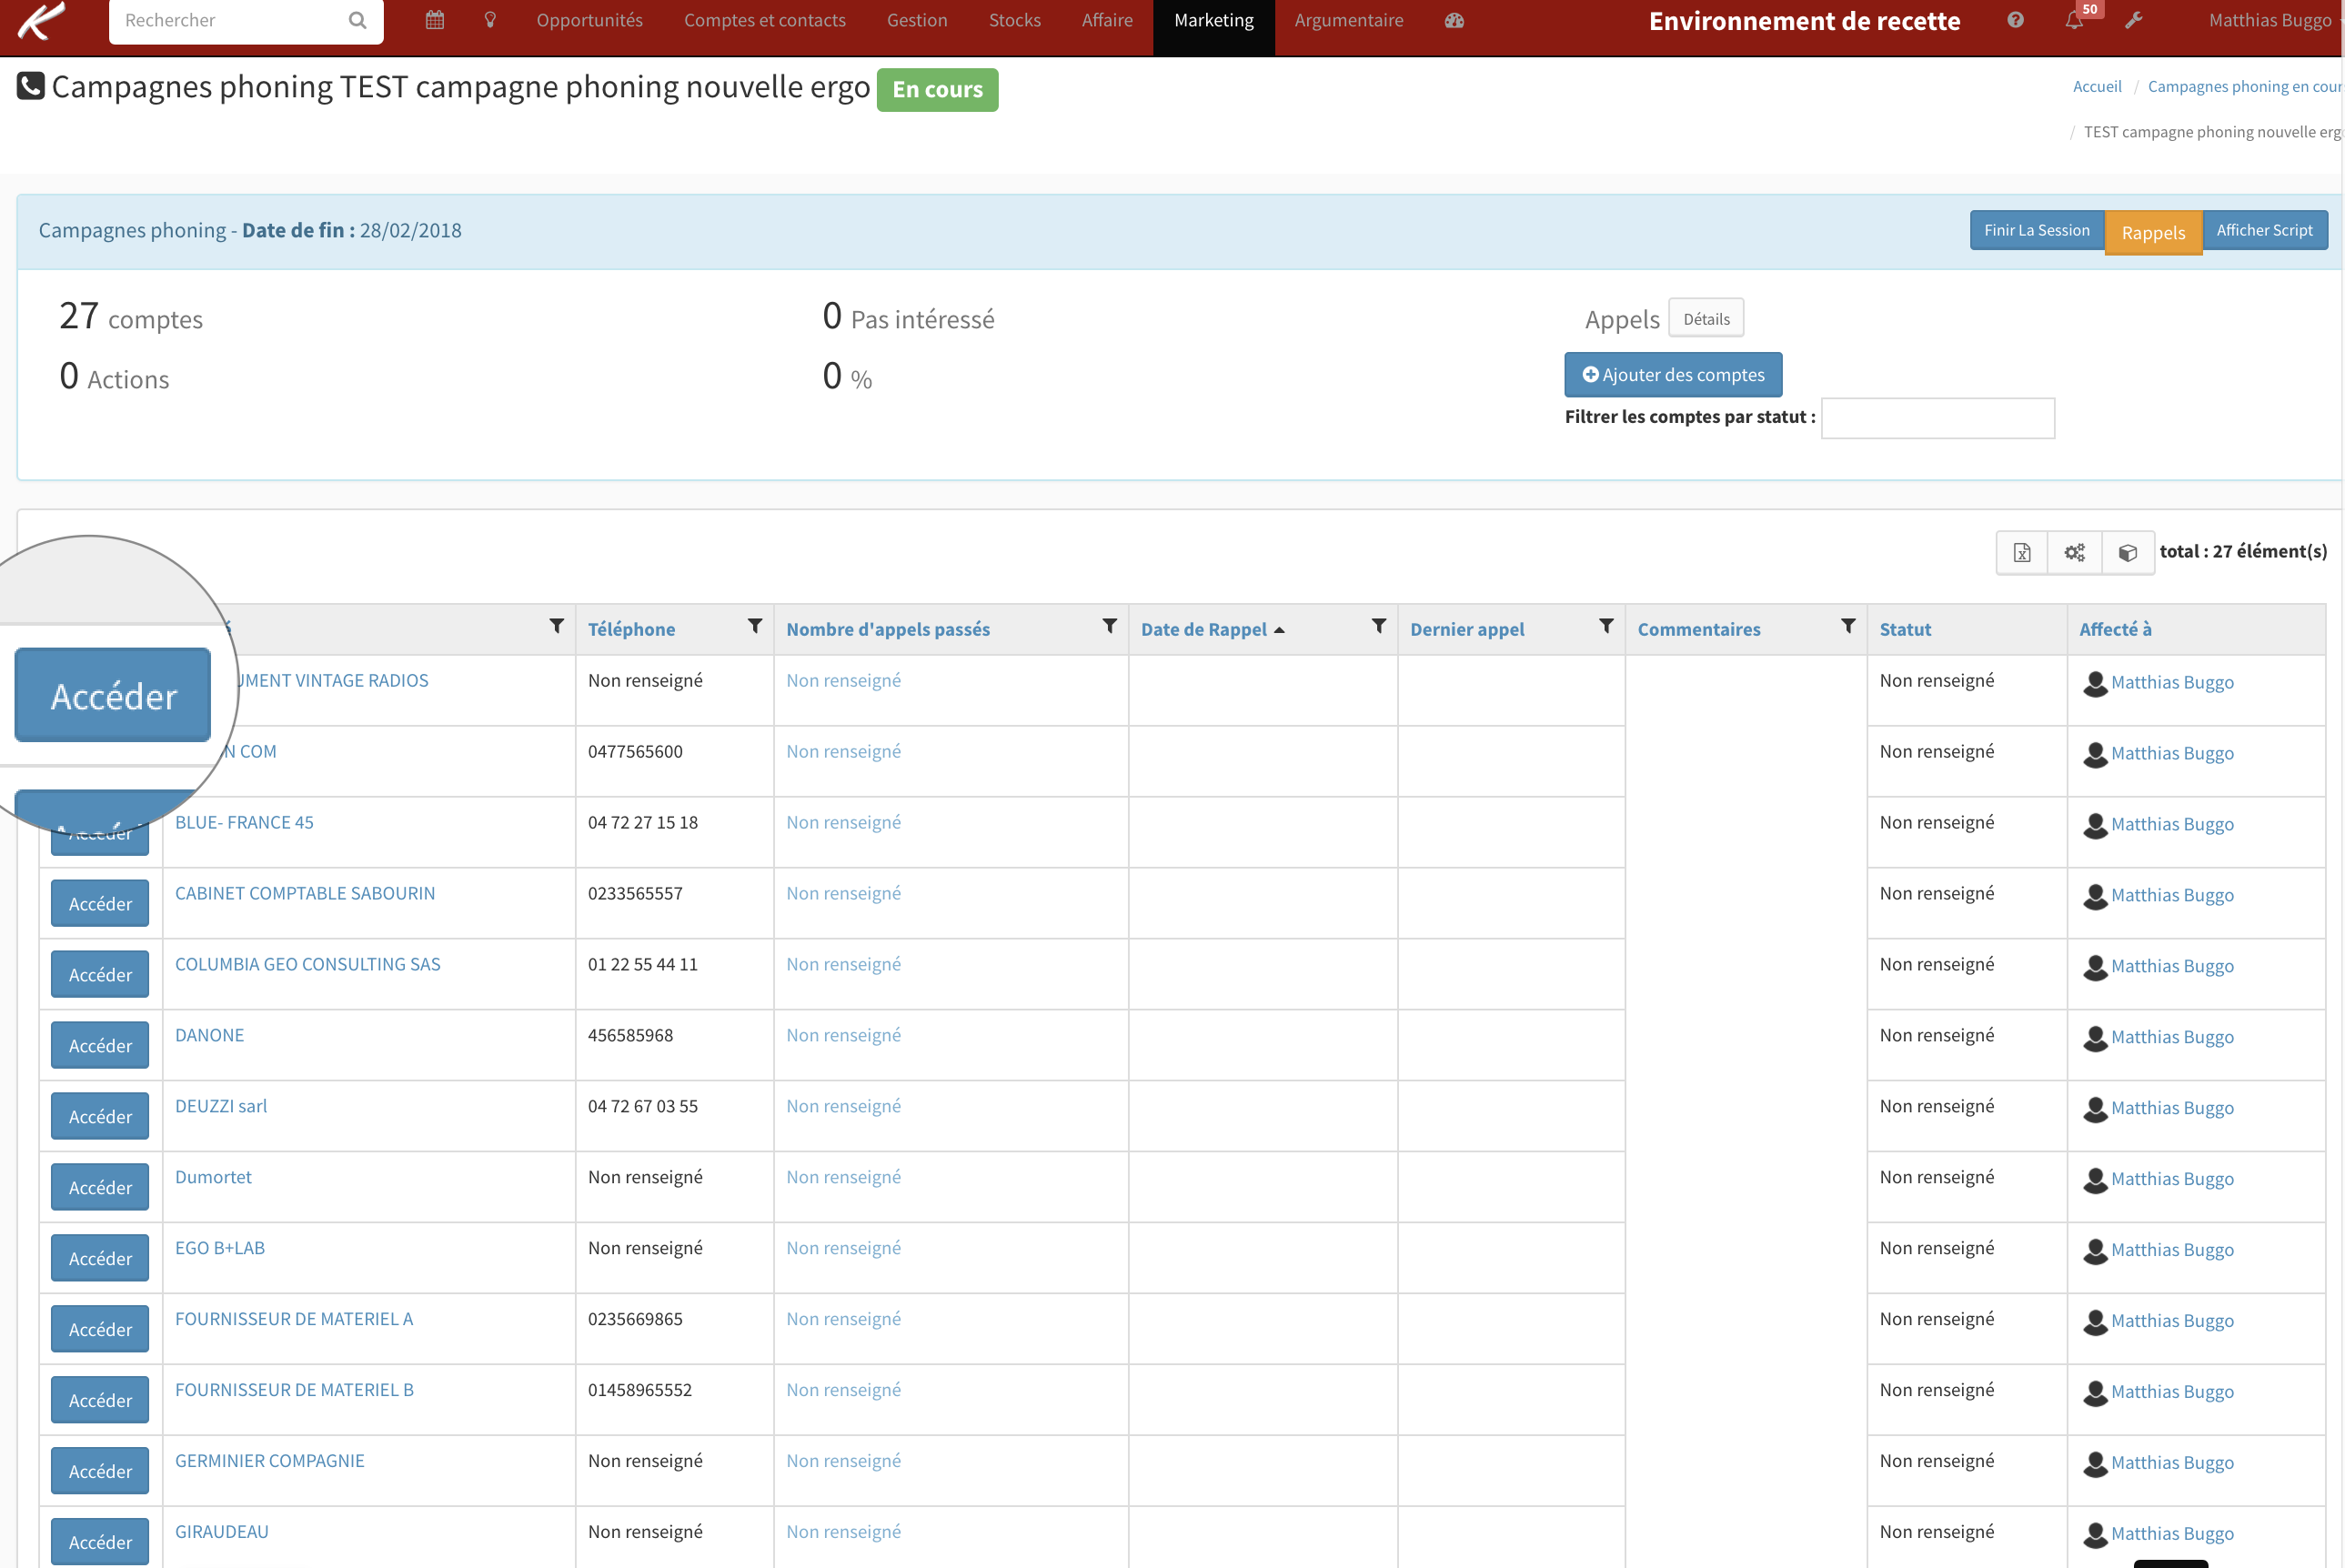Open filter on Nombre d'appels passés column

pos(1109,627)
